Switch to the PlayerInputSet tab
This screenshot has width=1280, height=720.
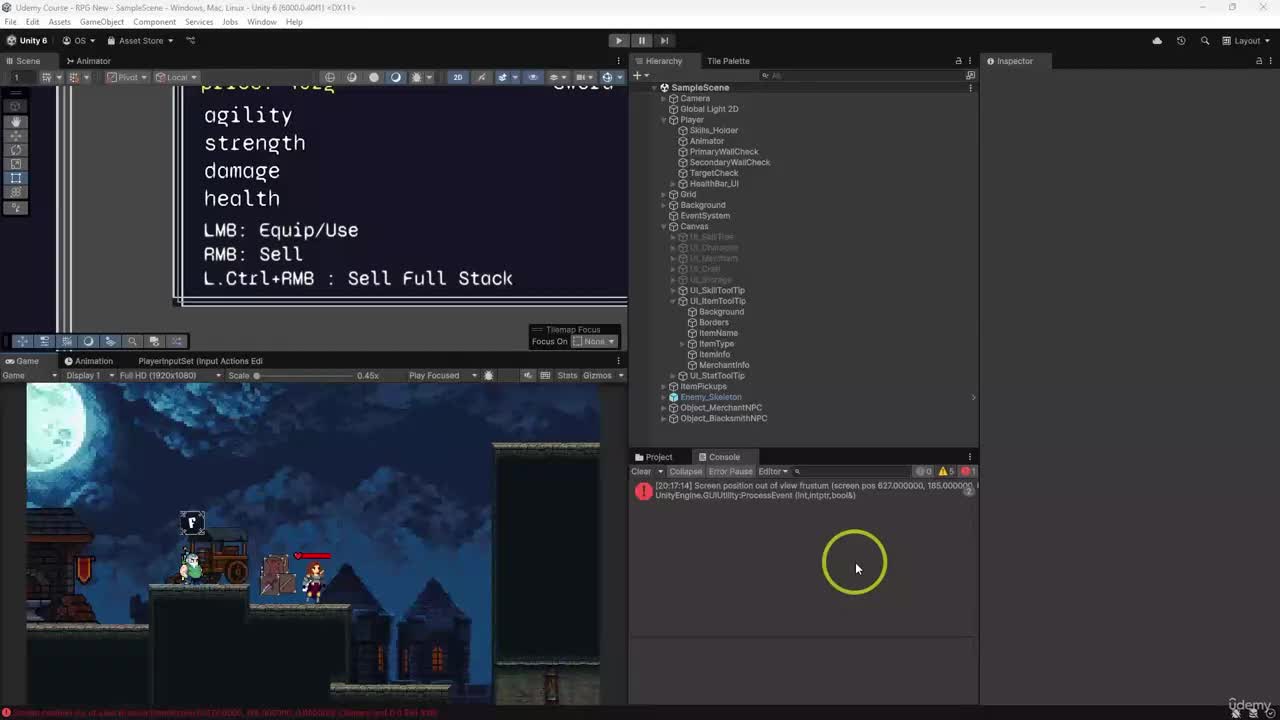click(200, 361)
